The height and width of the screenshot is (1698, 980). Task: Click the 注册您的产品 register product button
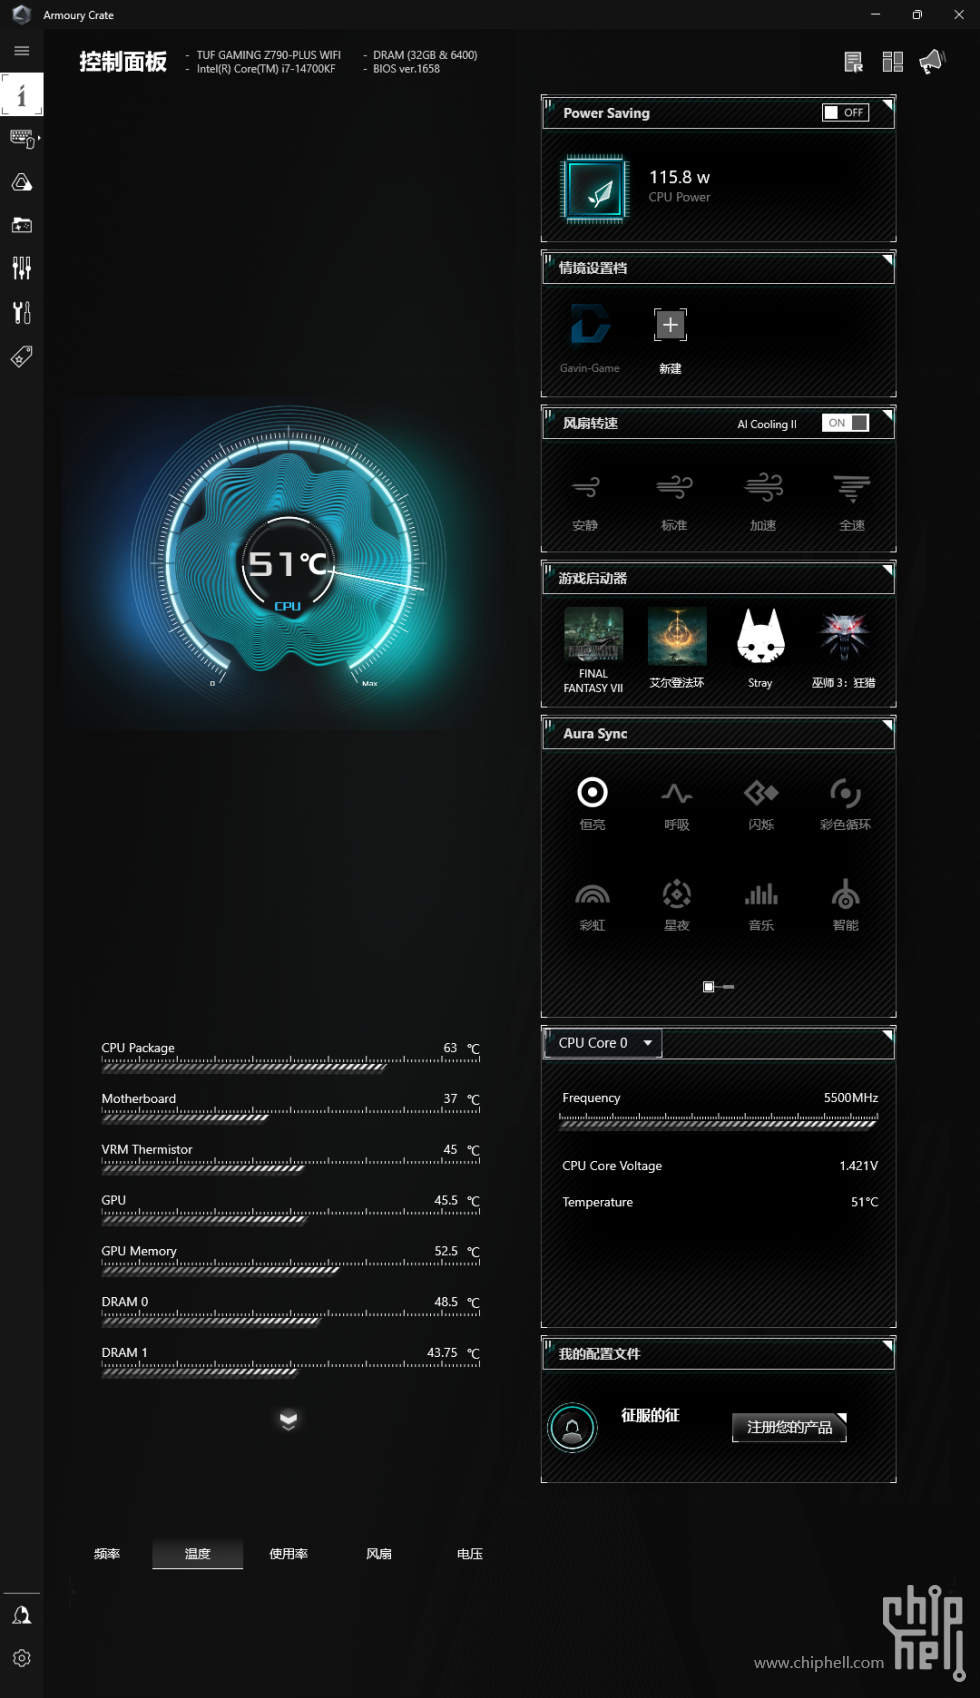click(789, 1427)
